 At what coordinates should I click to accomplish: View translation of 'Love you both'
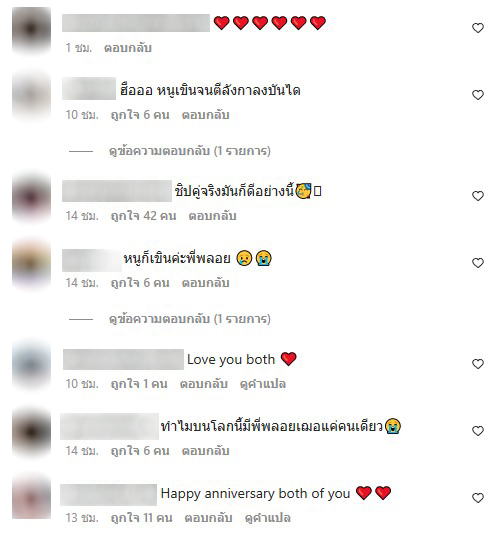pyautogui.click(x=263, y=384)
